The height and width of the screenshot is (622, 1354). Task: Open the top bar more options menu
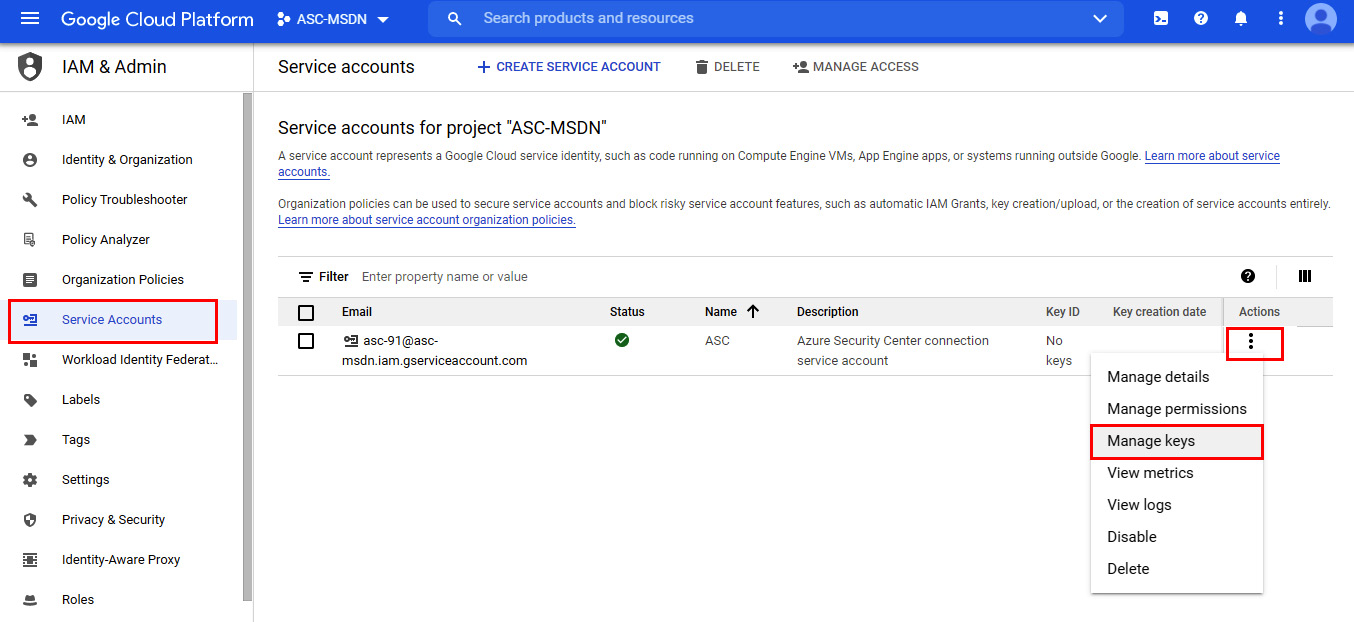pos(1281,19)
